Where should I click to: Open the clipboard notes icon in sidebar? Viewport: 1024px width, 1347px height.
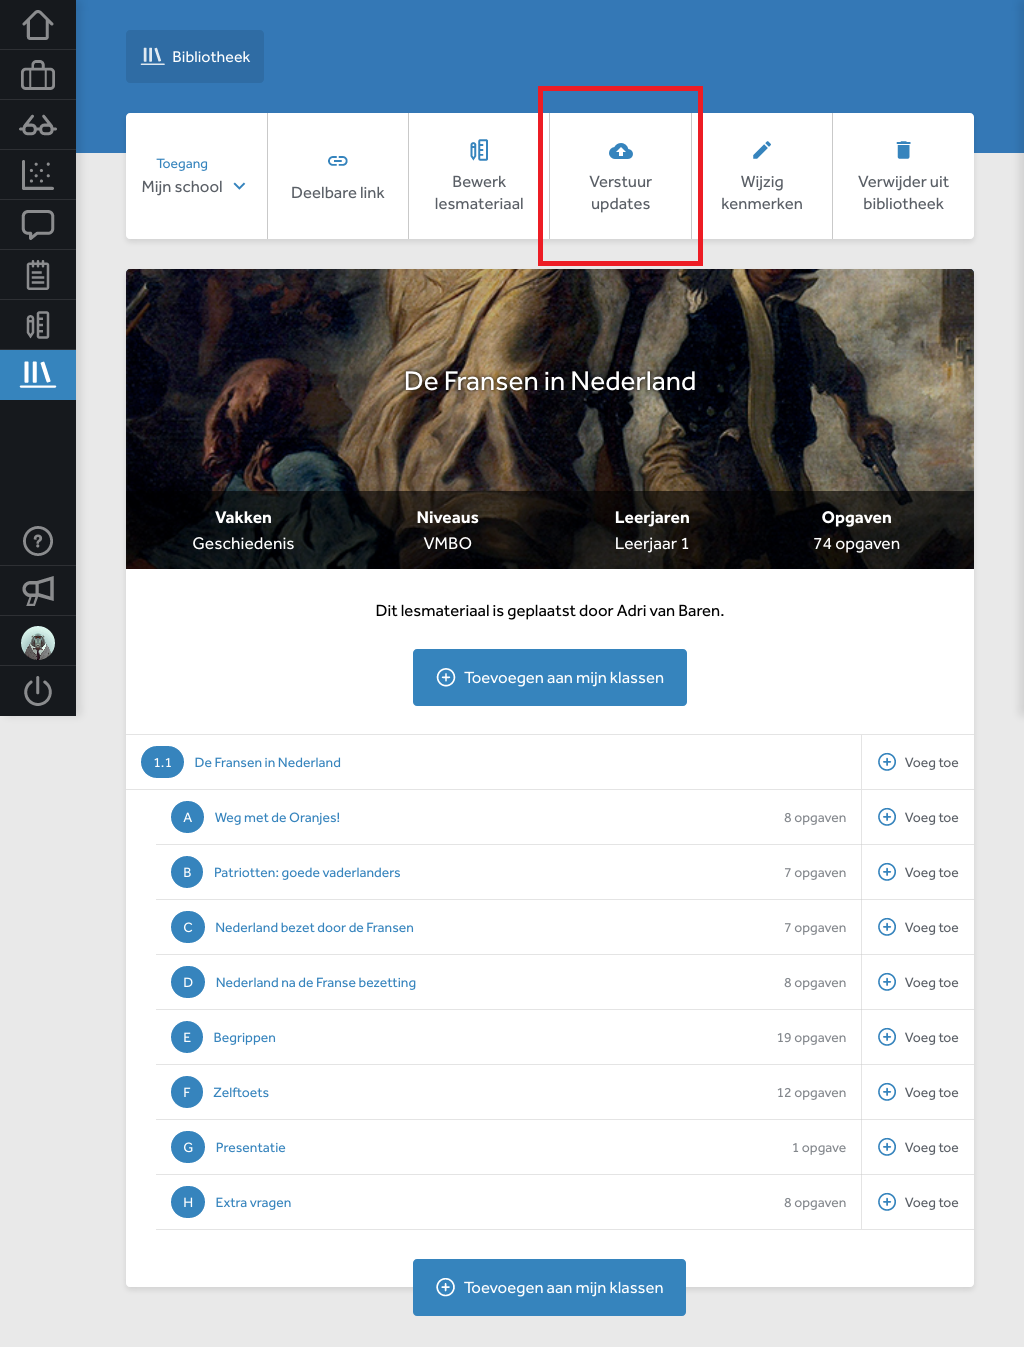(x=38, y=275)
